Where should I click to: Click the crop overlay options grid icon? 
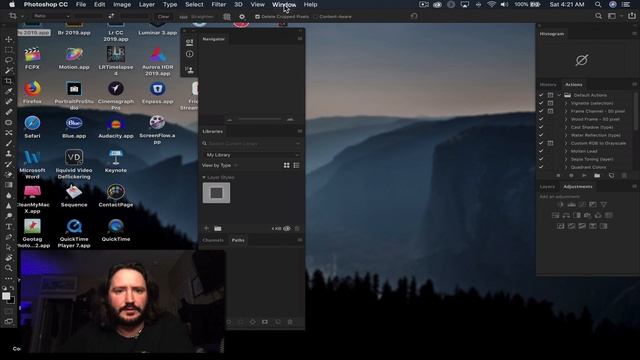(227, 17)
